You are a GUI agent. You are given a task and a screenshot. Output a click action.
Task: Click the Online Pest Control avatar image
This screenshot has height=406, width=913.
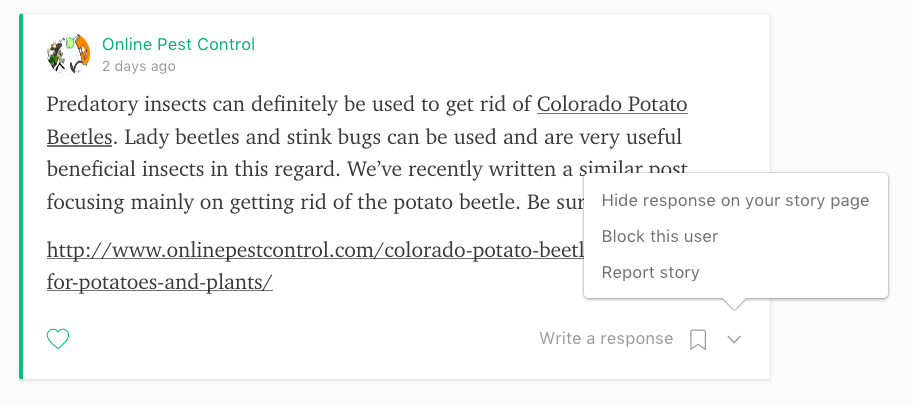[x=69, y=54]
